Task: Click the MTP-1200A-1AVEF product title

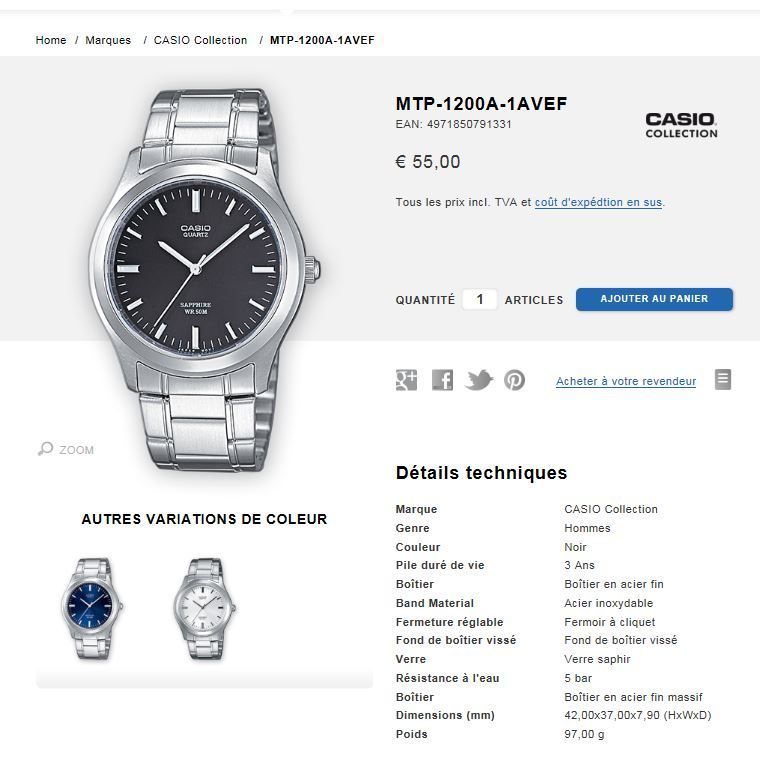Action: [x=481, y=104]
